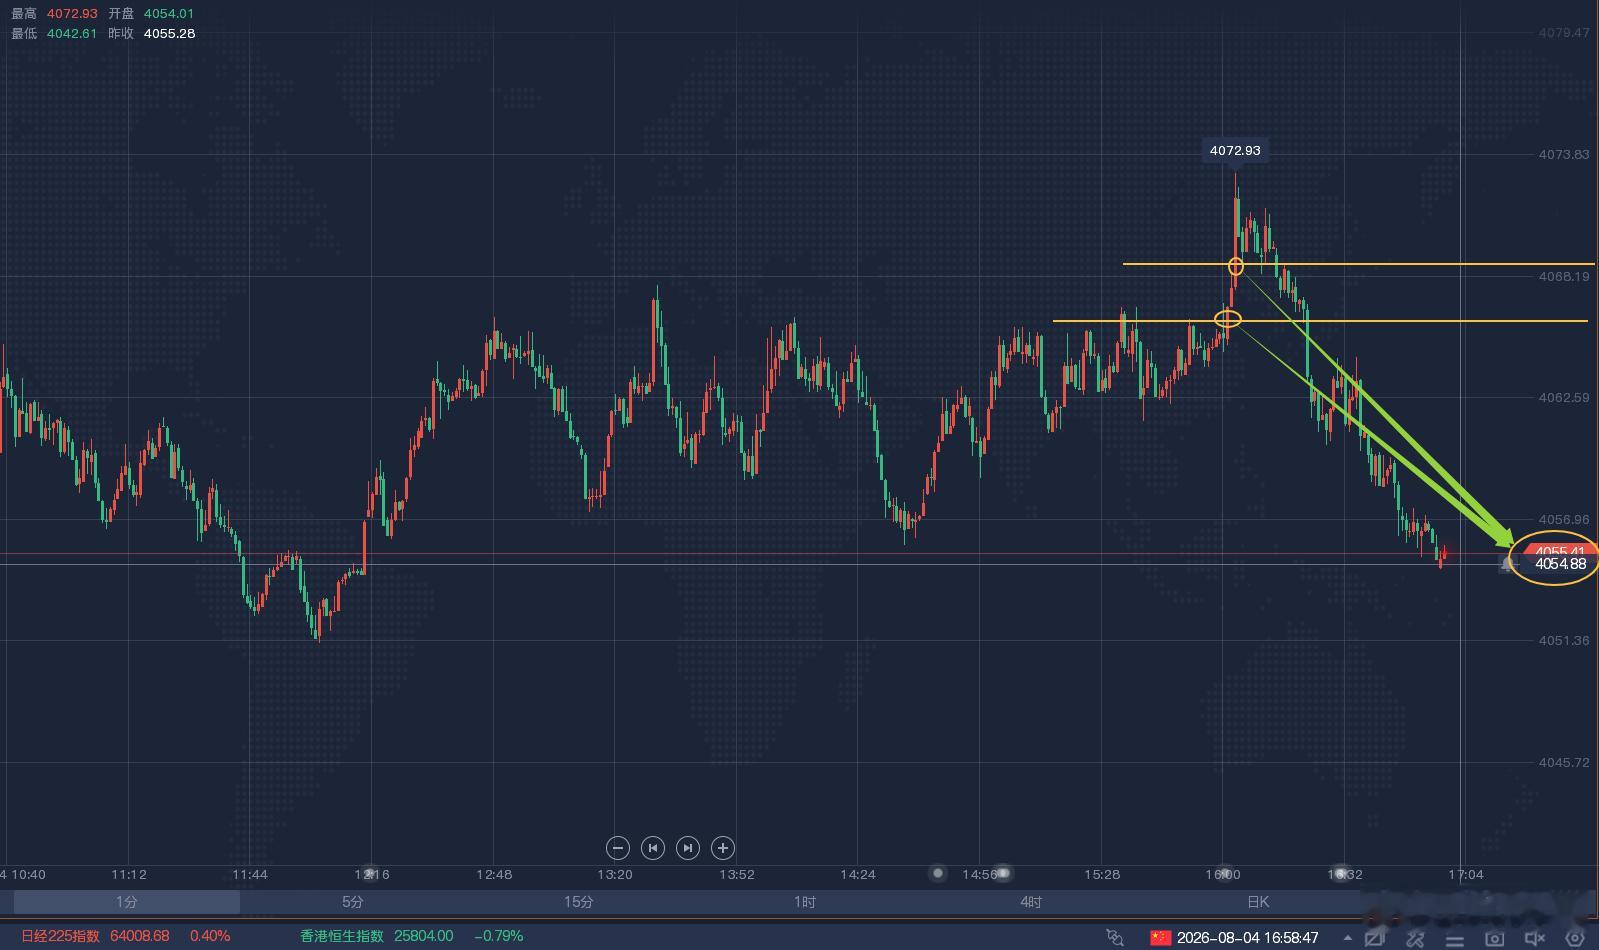The height and width of the screenshot is (950, 1599).
Task: Toggle the muted sound icon
Action: click(x=1534, y=938)
